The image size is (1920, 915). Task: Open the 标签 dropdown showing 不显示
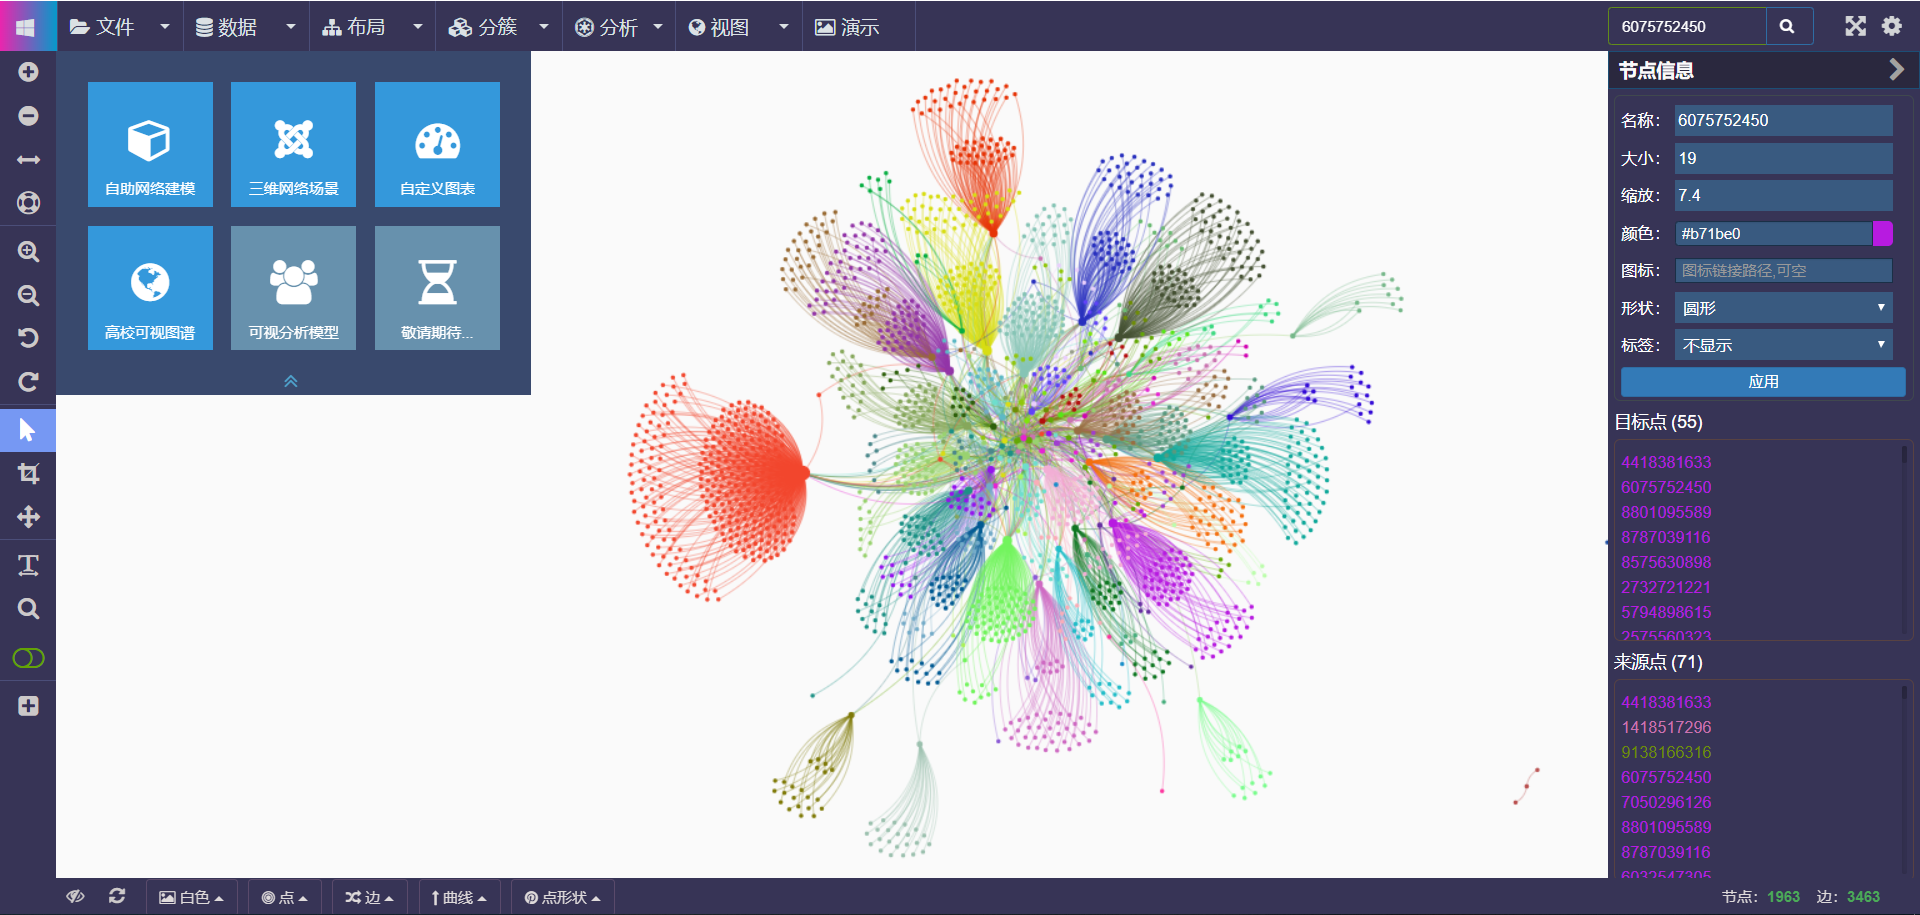pyautogui.click(x=1783, y=344)
